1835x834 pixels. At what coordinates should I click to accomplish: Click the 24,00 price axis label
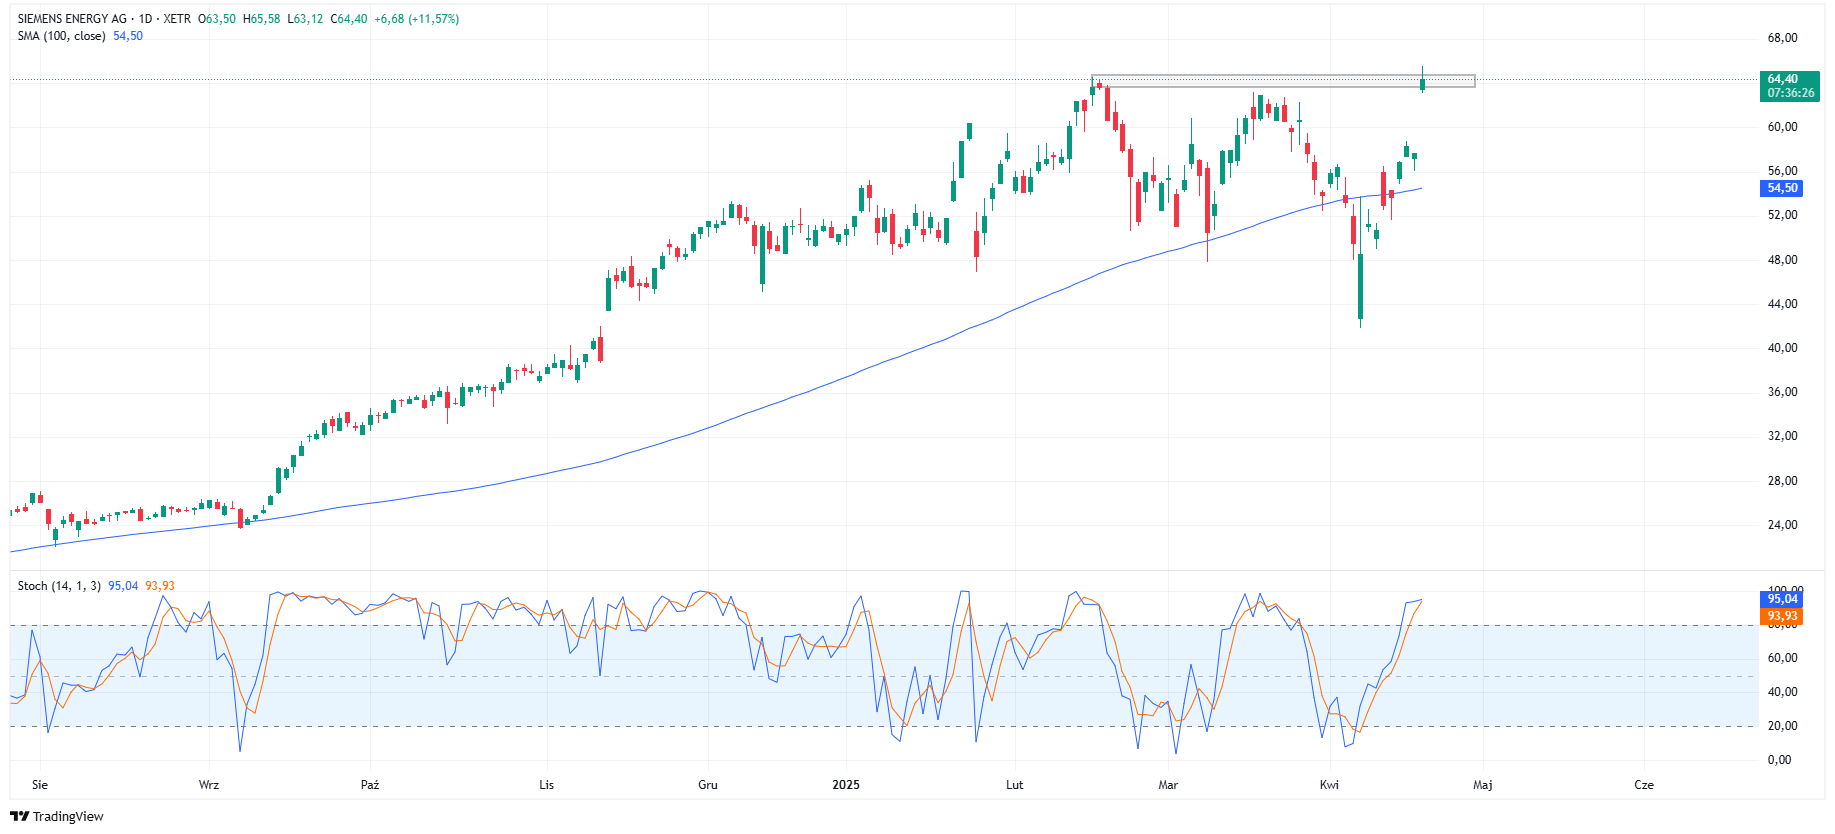pos(1782,525)
